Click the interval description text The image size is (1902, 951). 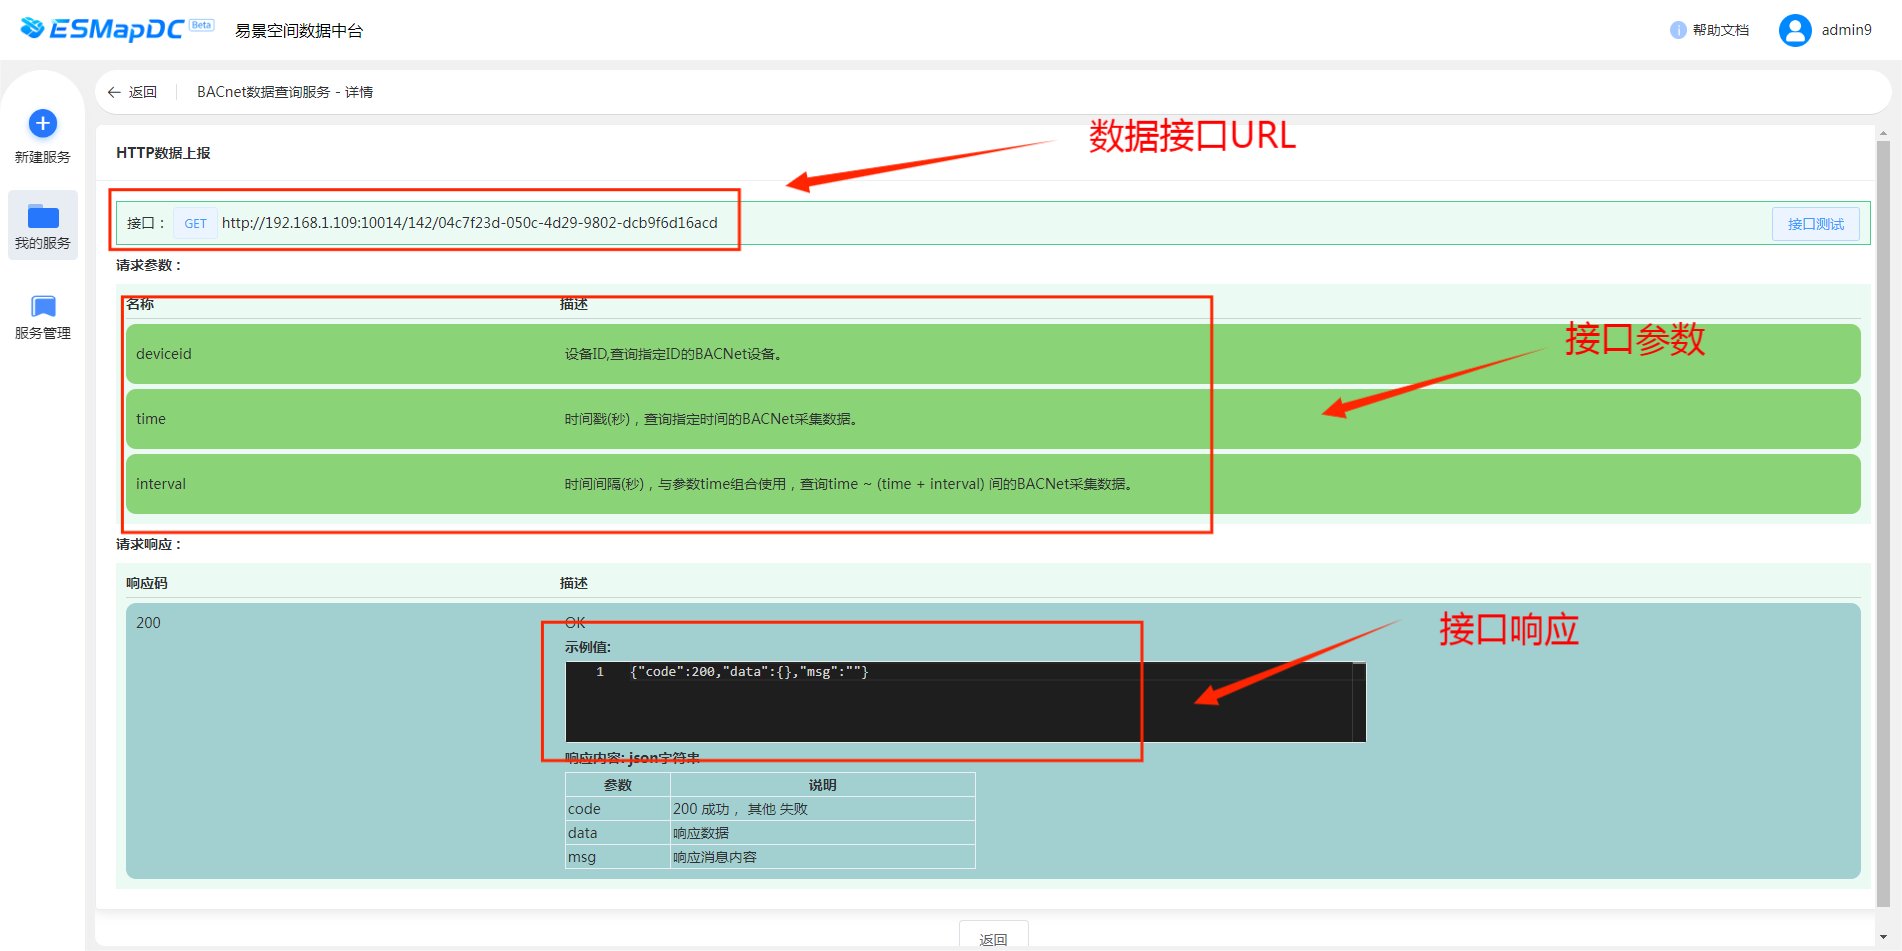(x=848, y=484)
